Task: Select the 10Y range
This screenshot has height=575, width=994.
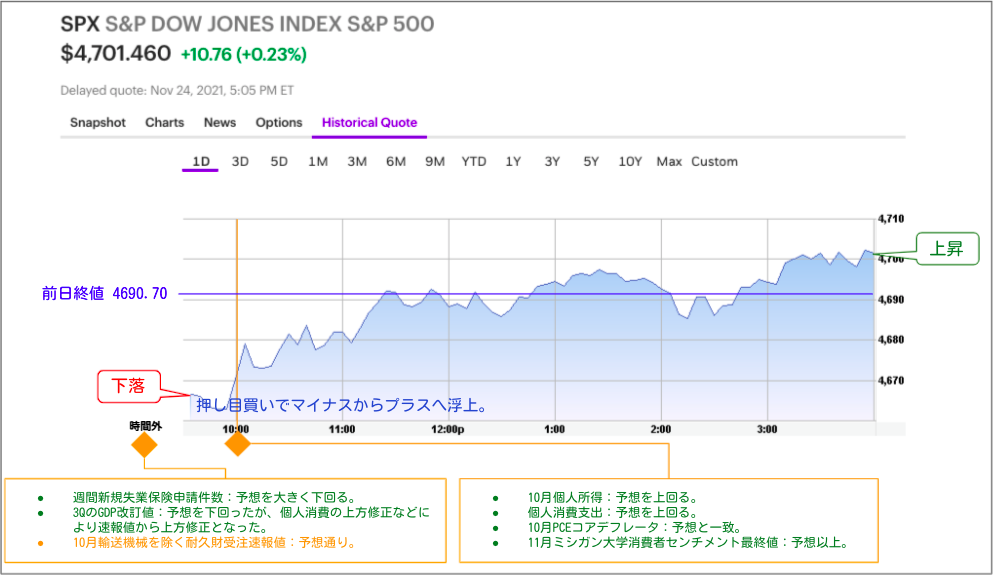Action: 630,162
